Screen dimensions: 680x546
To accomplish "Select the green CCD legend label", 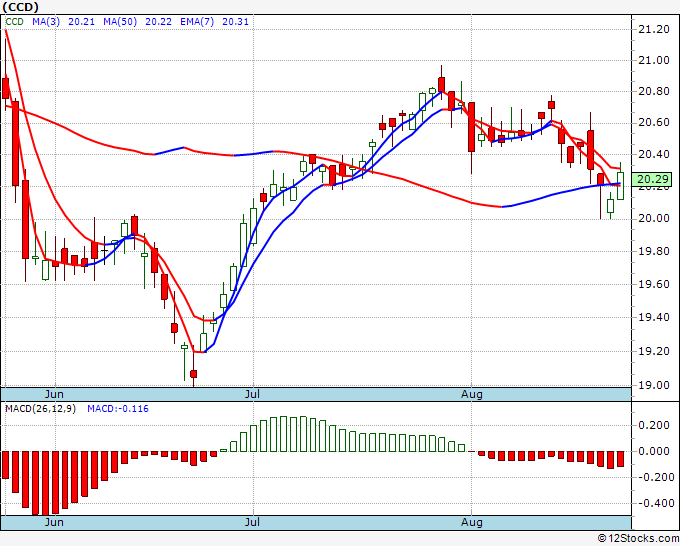I will (15, 22).
